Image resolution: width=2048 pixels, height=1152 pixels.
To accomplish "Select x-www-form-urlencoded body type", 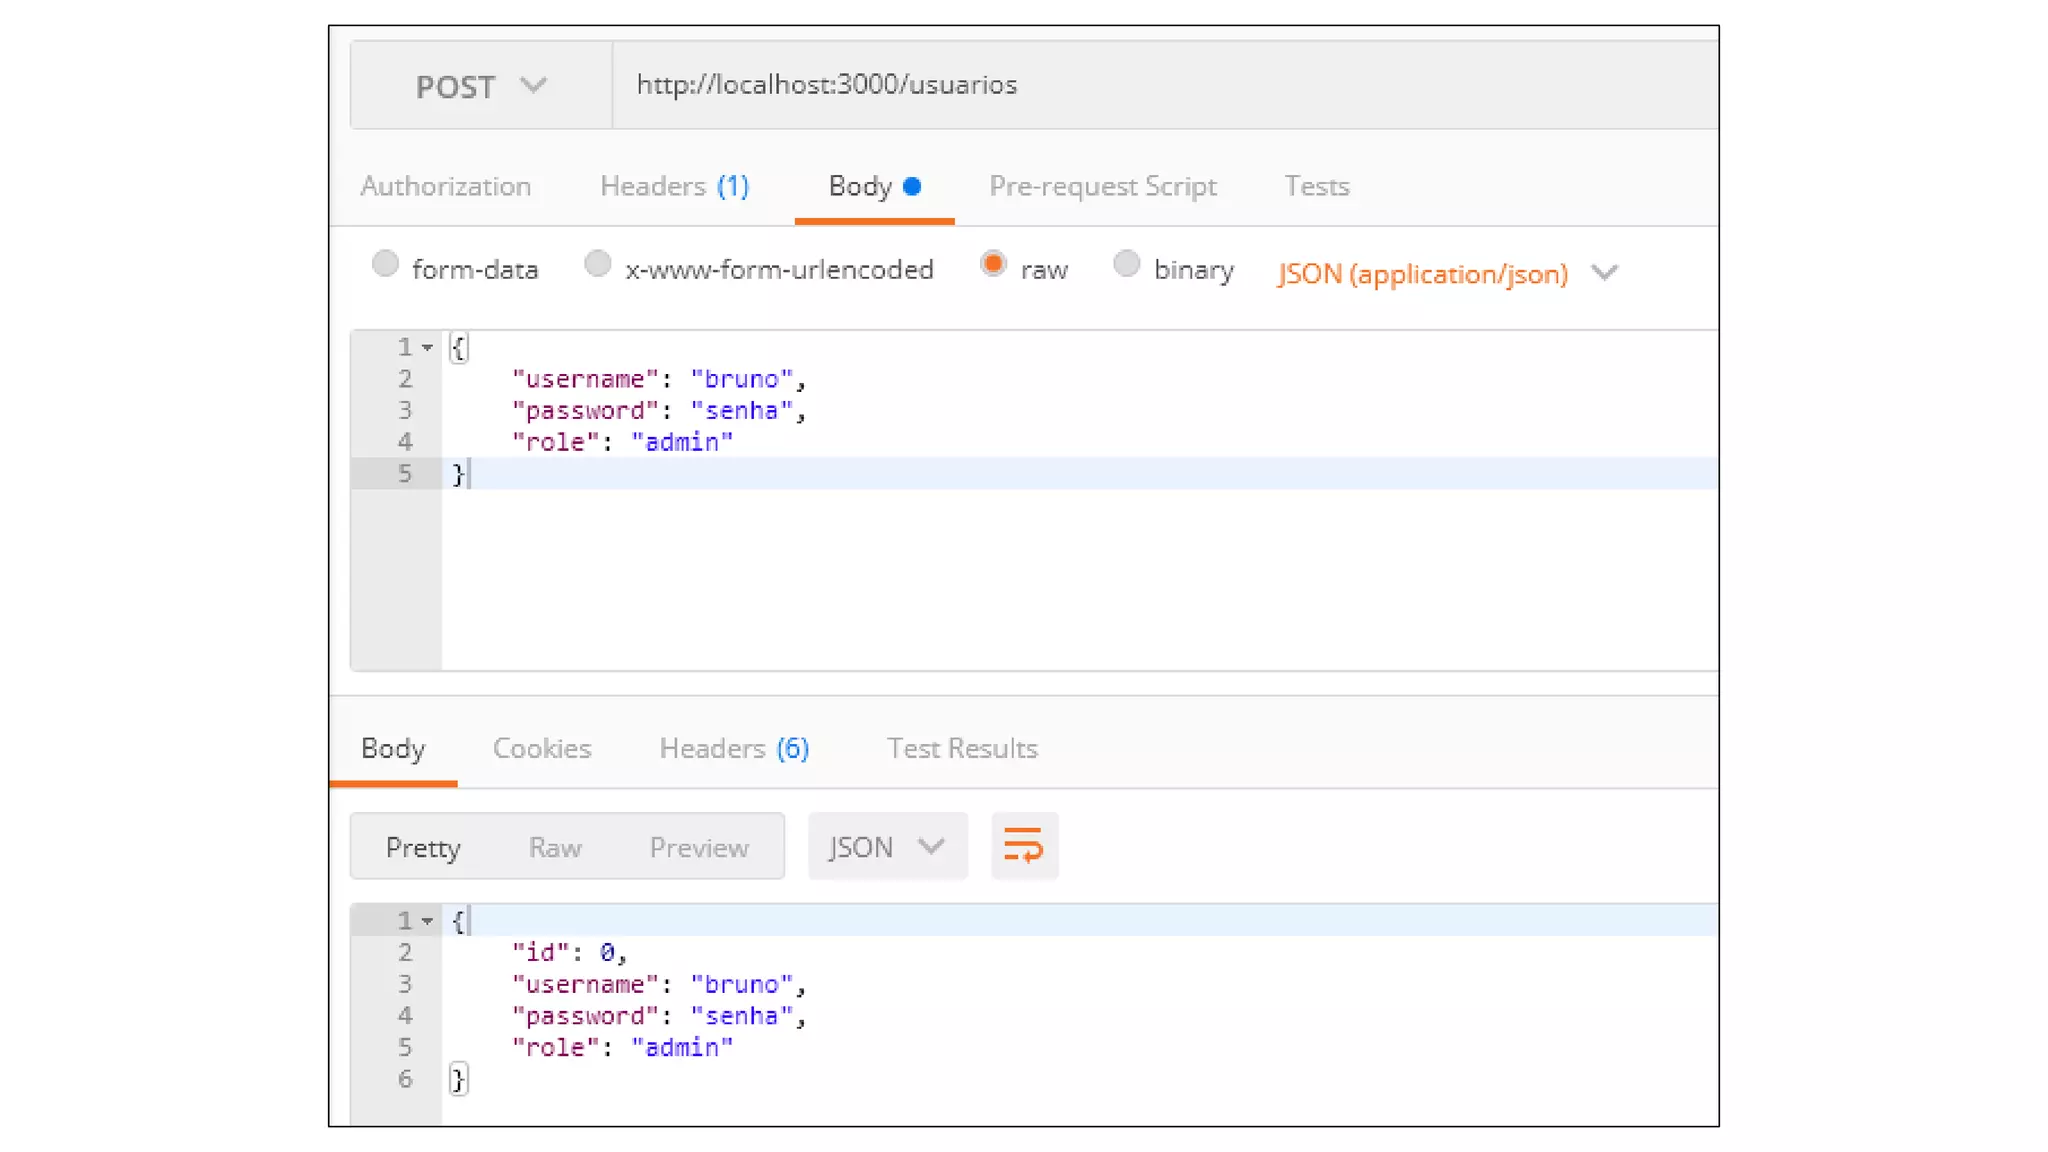I will pos(597,265).
